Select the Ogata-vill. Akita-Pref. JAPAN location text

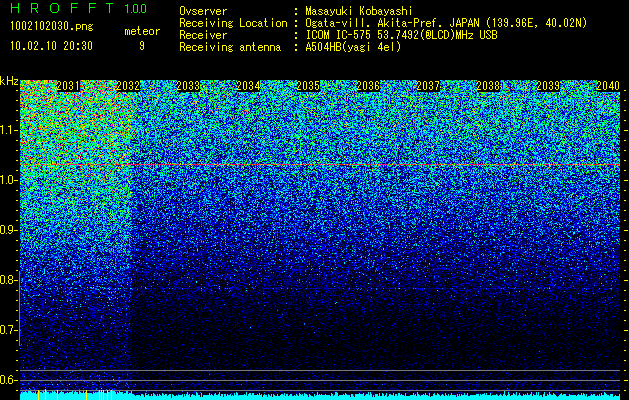click(x=446, y=23)
